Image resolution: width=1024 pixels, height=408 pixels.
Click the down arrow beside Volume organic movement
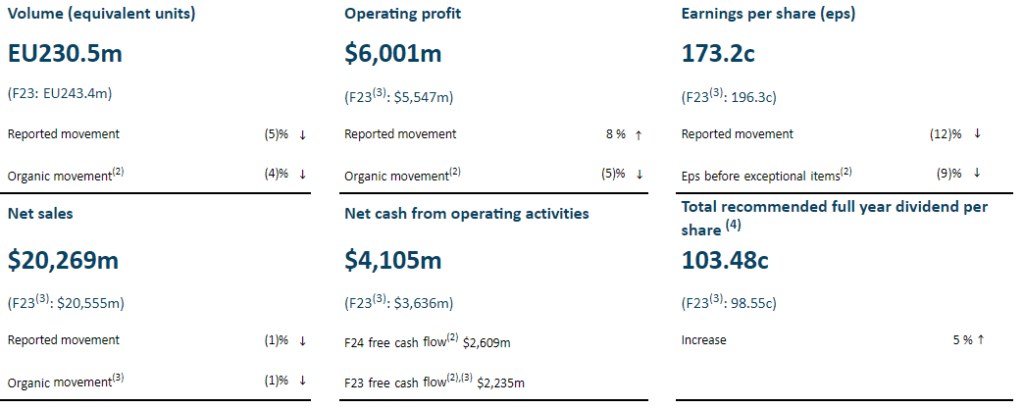[x=302, y=174]
